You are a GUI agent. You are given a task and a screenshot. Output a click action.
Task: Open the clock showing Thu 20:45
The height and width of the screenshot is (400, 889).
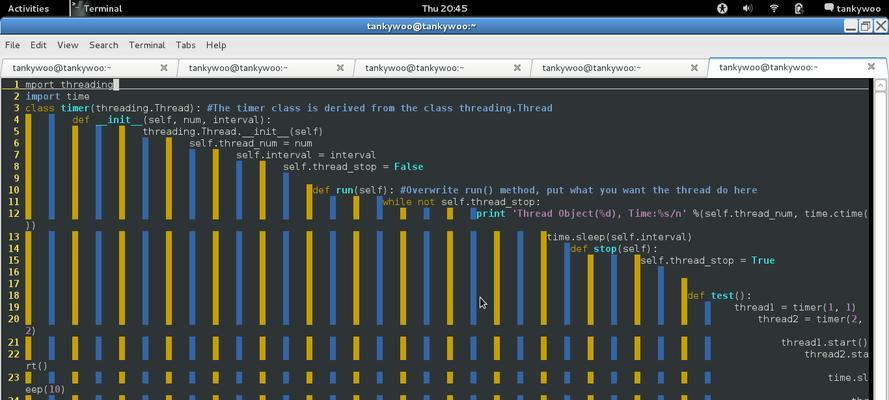444,8
